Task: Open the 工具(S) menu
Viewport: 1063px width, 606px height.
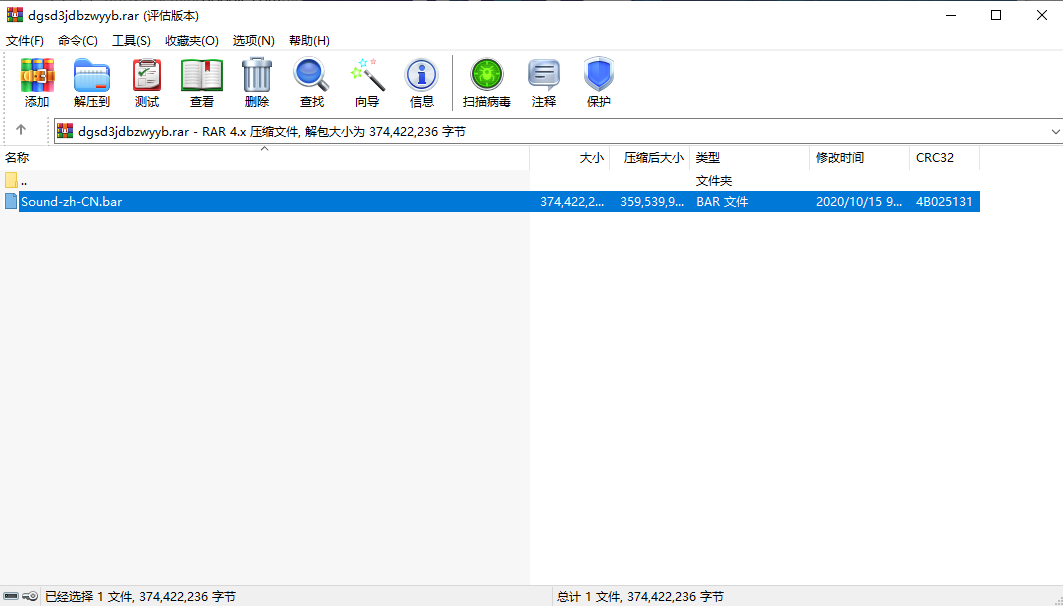Action: point(132,41)
